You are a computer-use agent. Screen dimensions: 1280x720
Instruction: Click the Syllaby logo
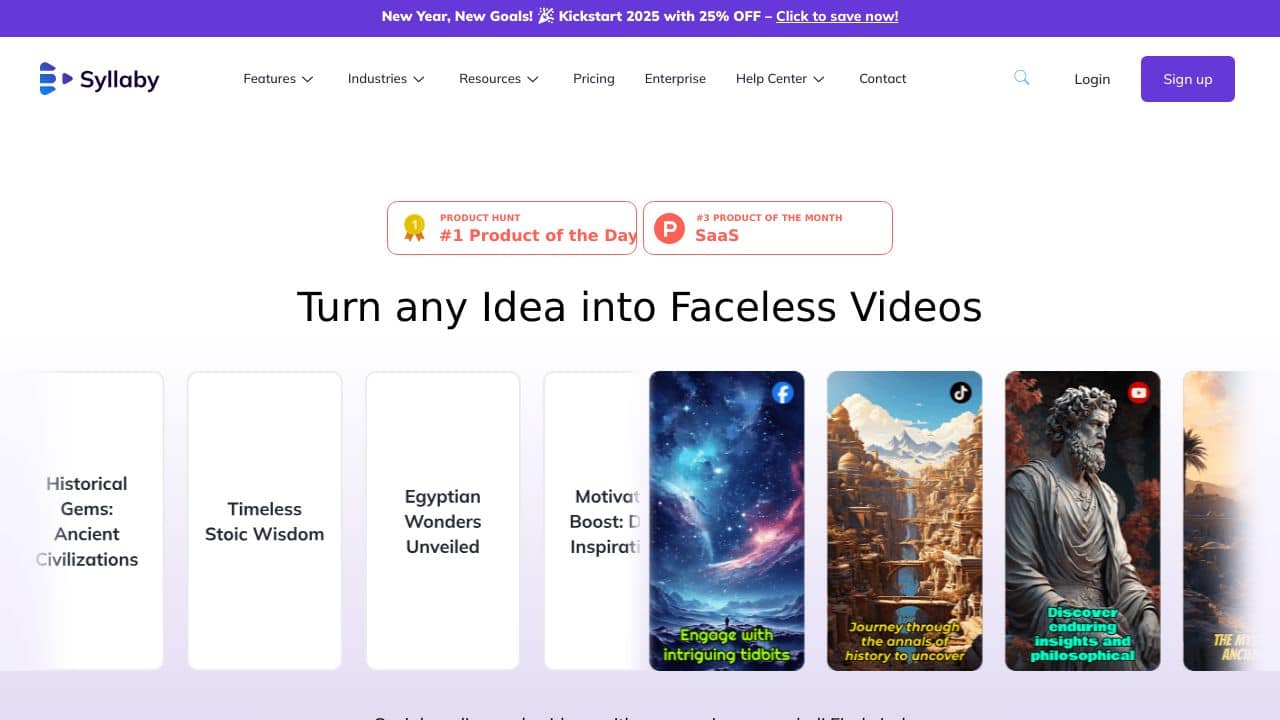(x=99, y=79)
